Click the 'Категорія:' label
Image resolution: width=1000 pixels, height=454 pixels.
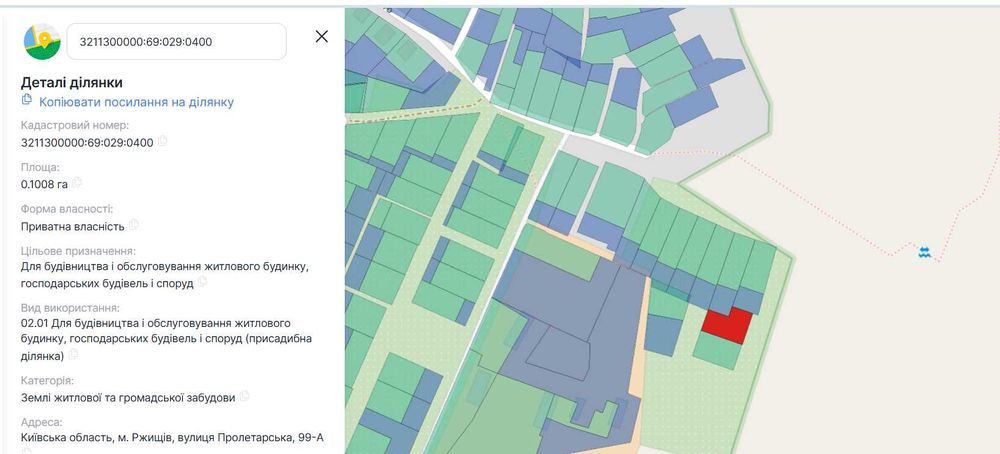coord(47,381)
